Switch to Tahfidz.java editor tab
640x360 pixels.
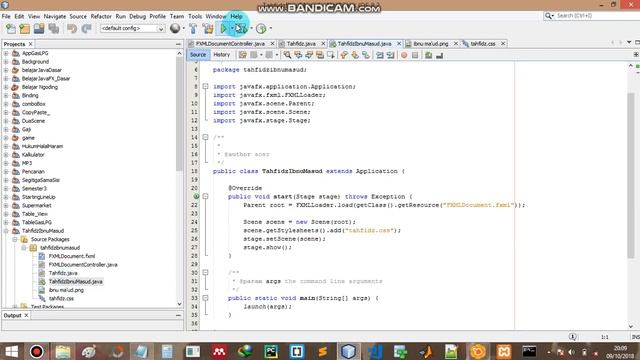(301, 44)
